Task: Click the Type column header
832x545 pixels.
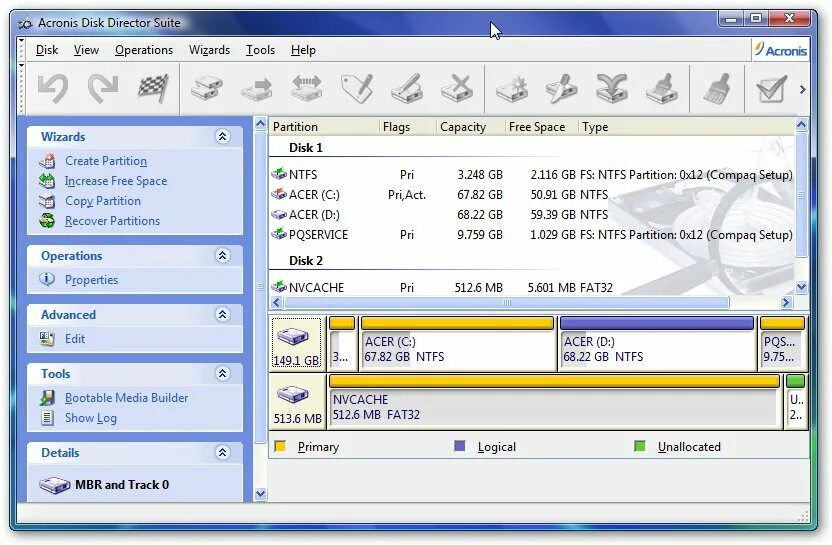Action: click(x=687, y=127)
